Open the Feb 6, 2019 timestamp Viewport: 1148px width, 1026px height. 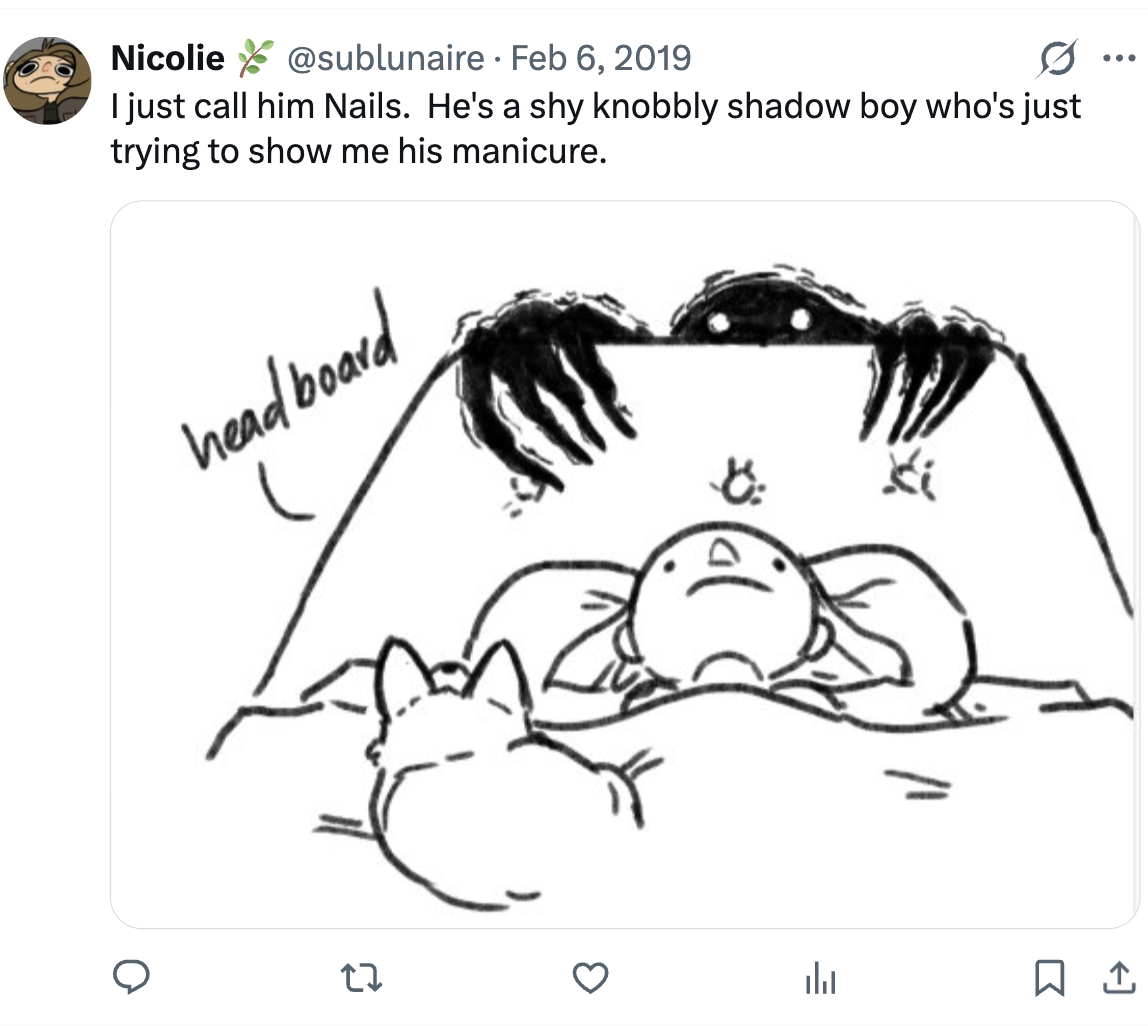coord(601,59)
